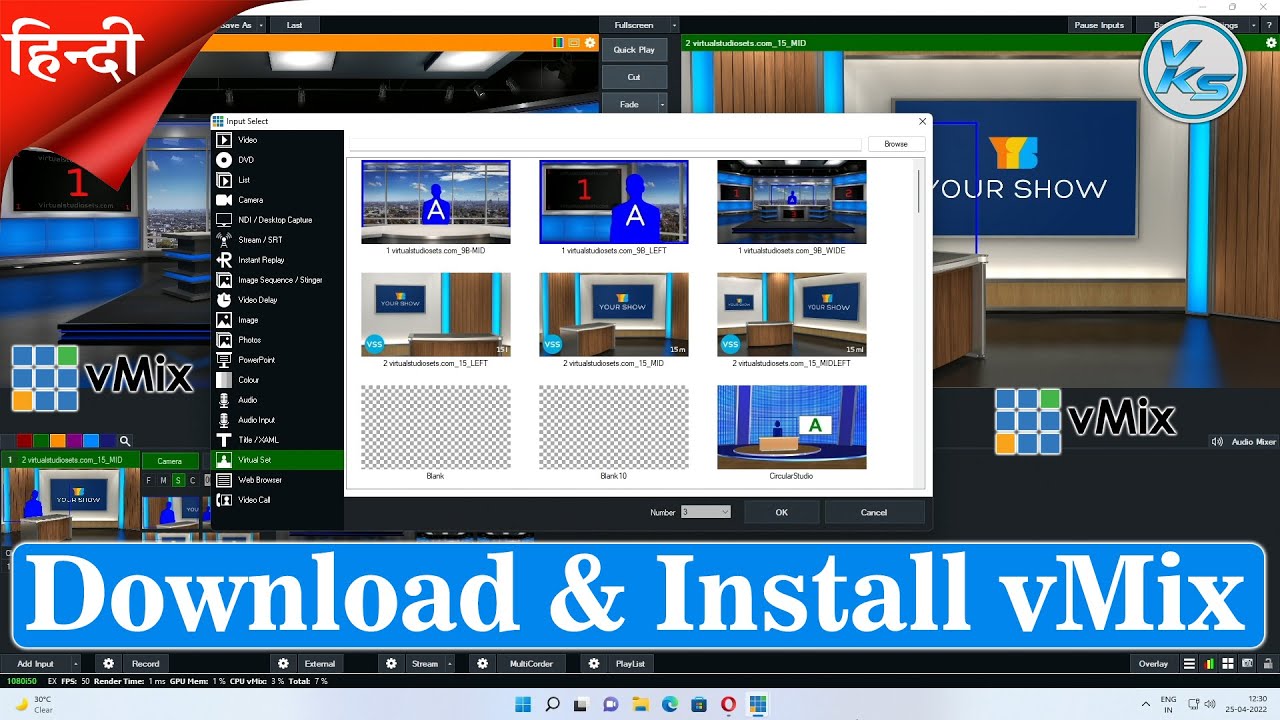This screenshot has height=720, width=1280.
Task: Open MultiCorder settings gear
Action: pos(483,663)
